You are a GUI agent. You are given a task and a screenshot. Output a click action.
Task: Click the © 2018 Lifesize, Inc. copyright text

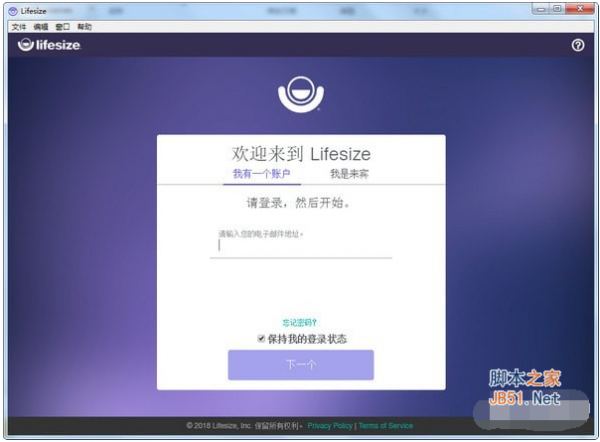(x=244, y=426)
